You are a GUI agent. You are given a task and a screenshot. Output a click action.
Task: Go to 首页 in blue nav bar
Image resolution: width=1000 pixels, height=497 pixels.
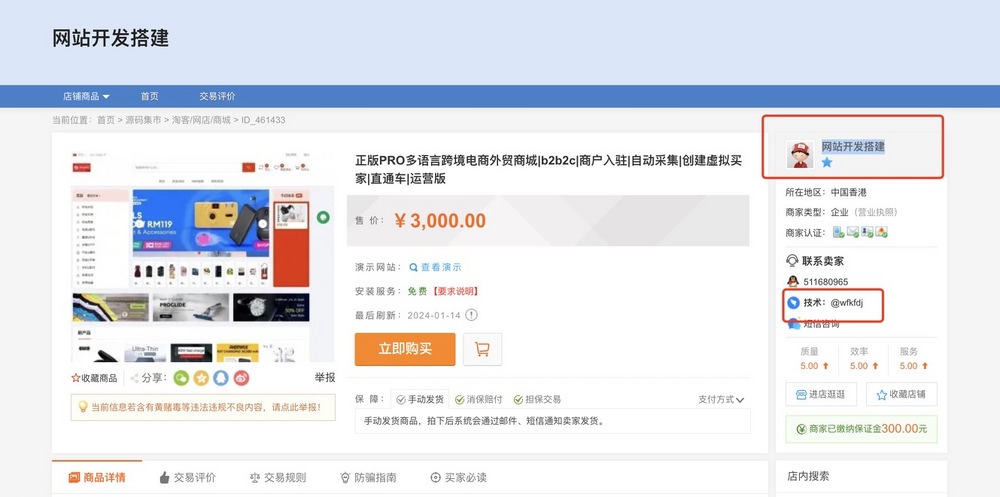[x=150, y=96]
